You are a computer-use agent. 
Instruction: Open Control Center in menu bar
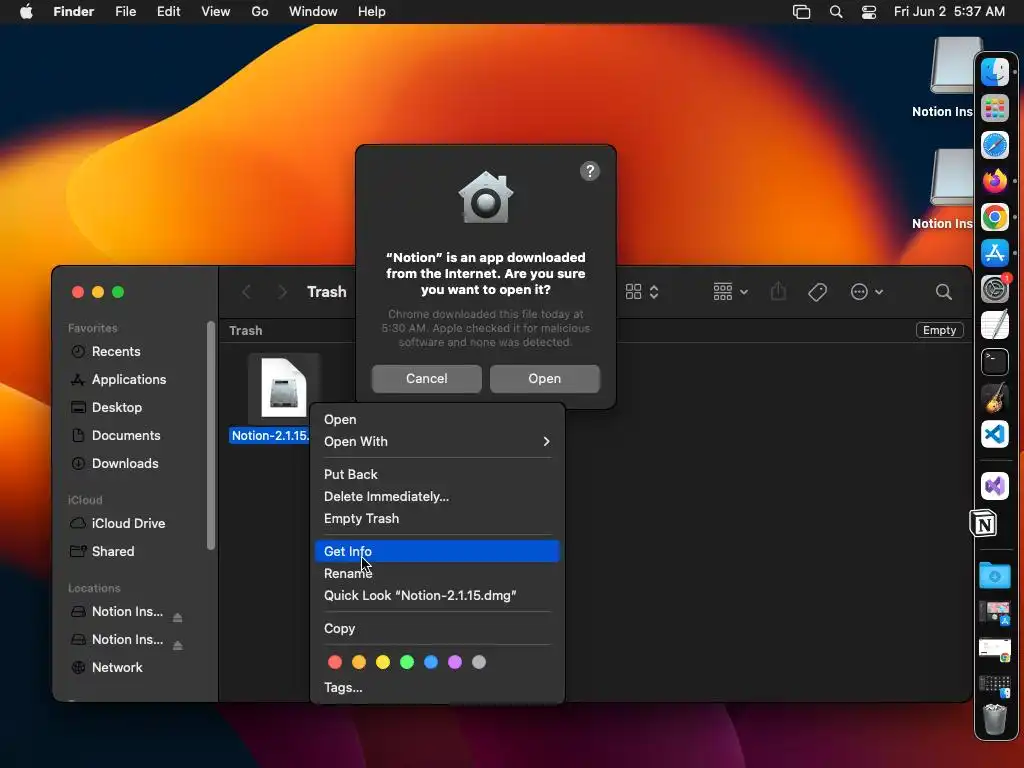click(869, 12)
